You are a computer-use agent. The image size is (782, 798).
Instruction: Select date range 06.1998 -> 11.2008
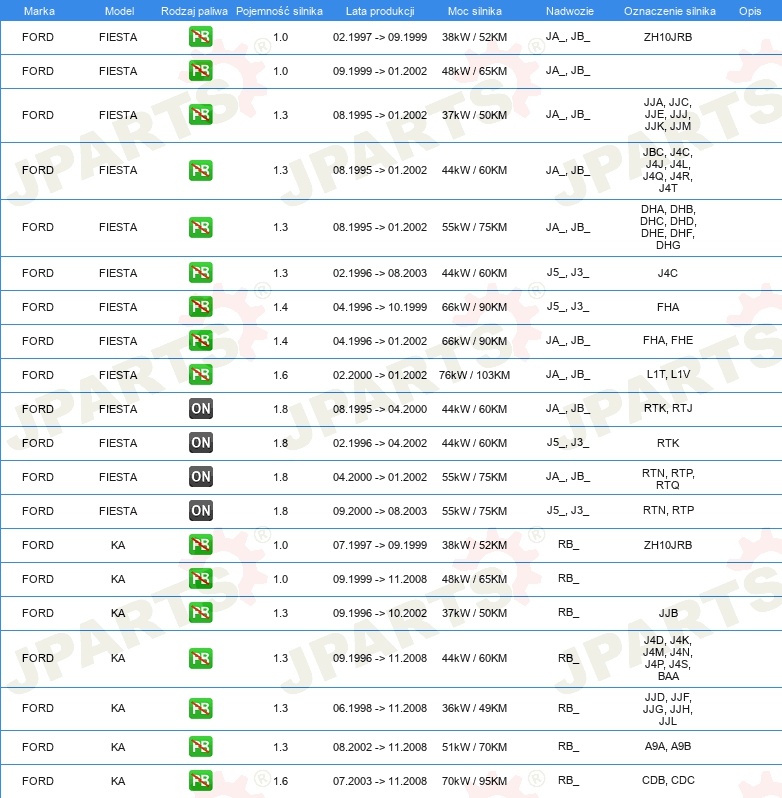(x=380, y=708)
